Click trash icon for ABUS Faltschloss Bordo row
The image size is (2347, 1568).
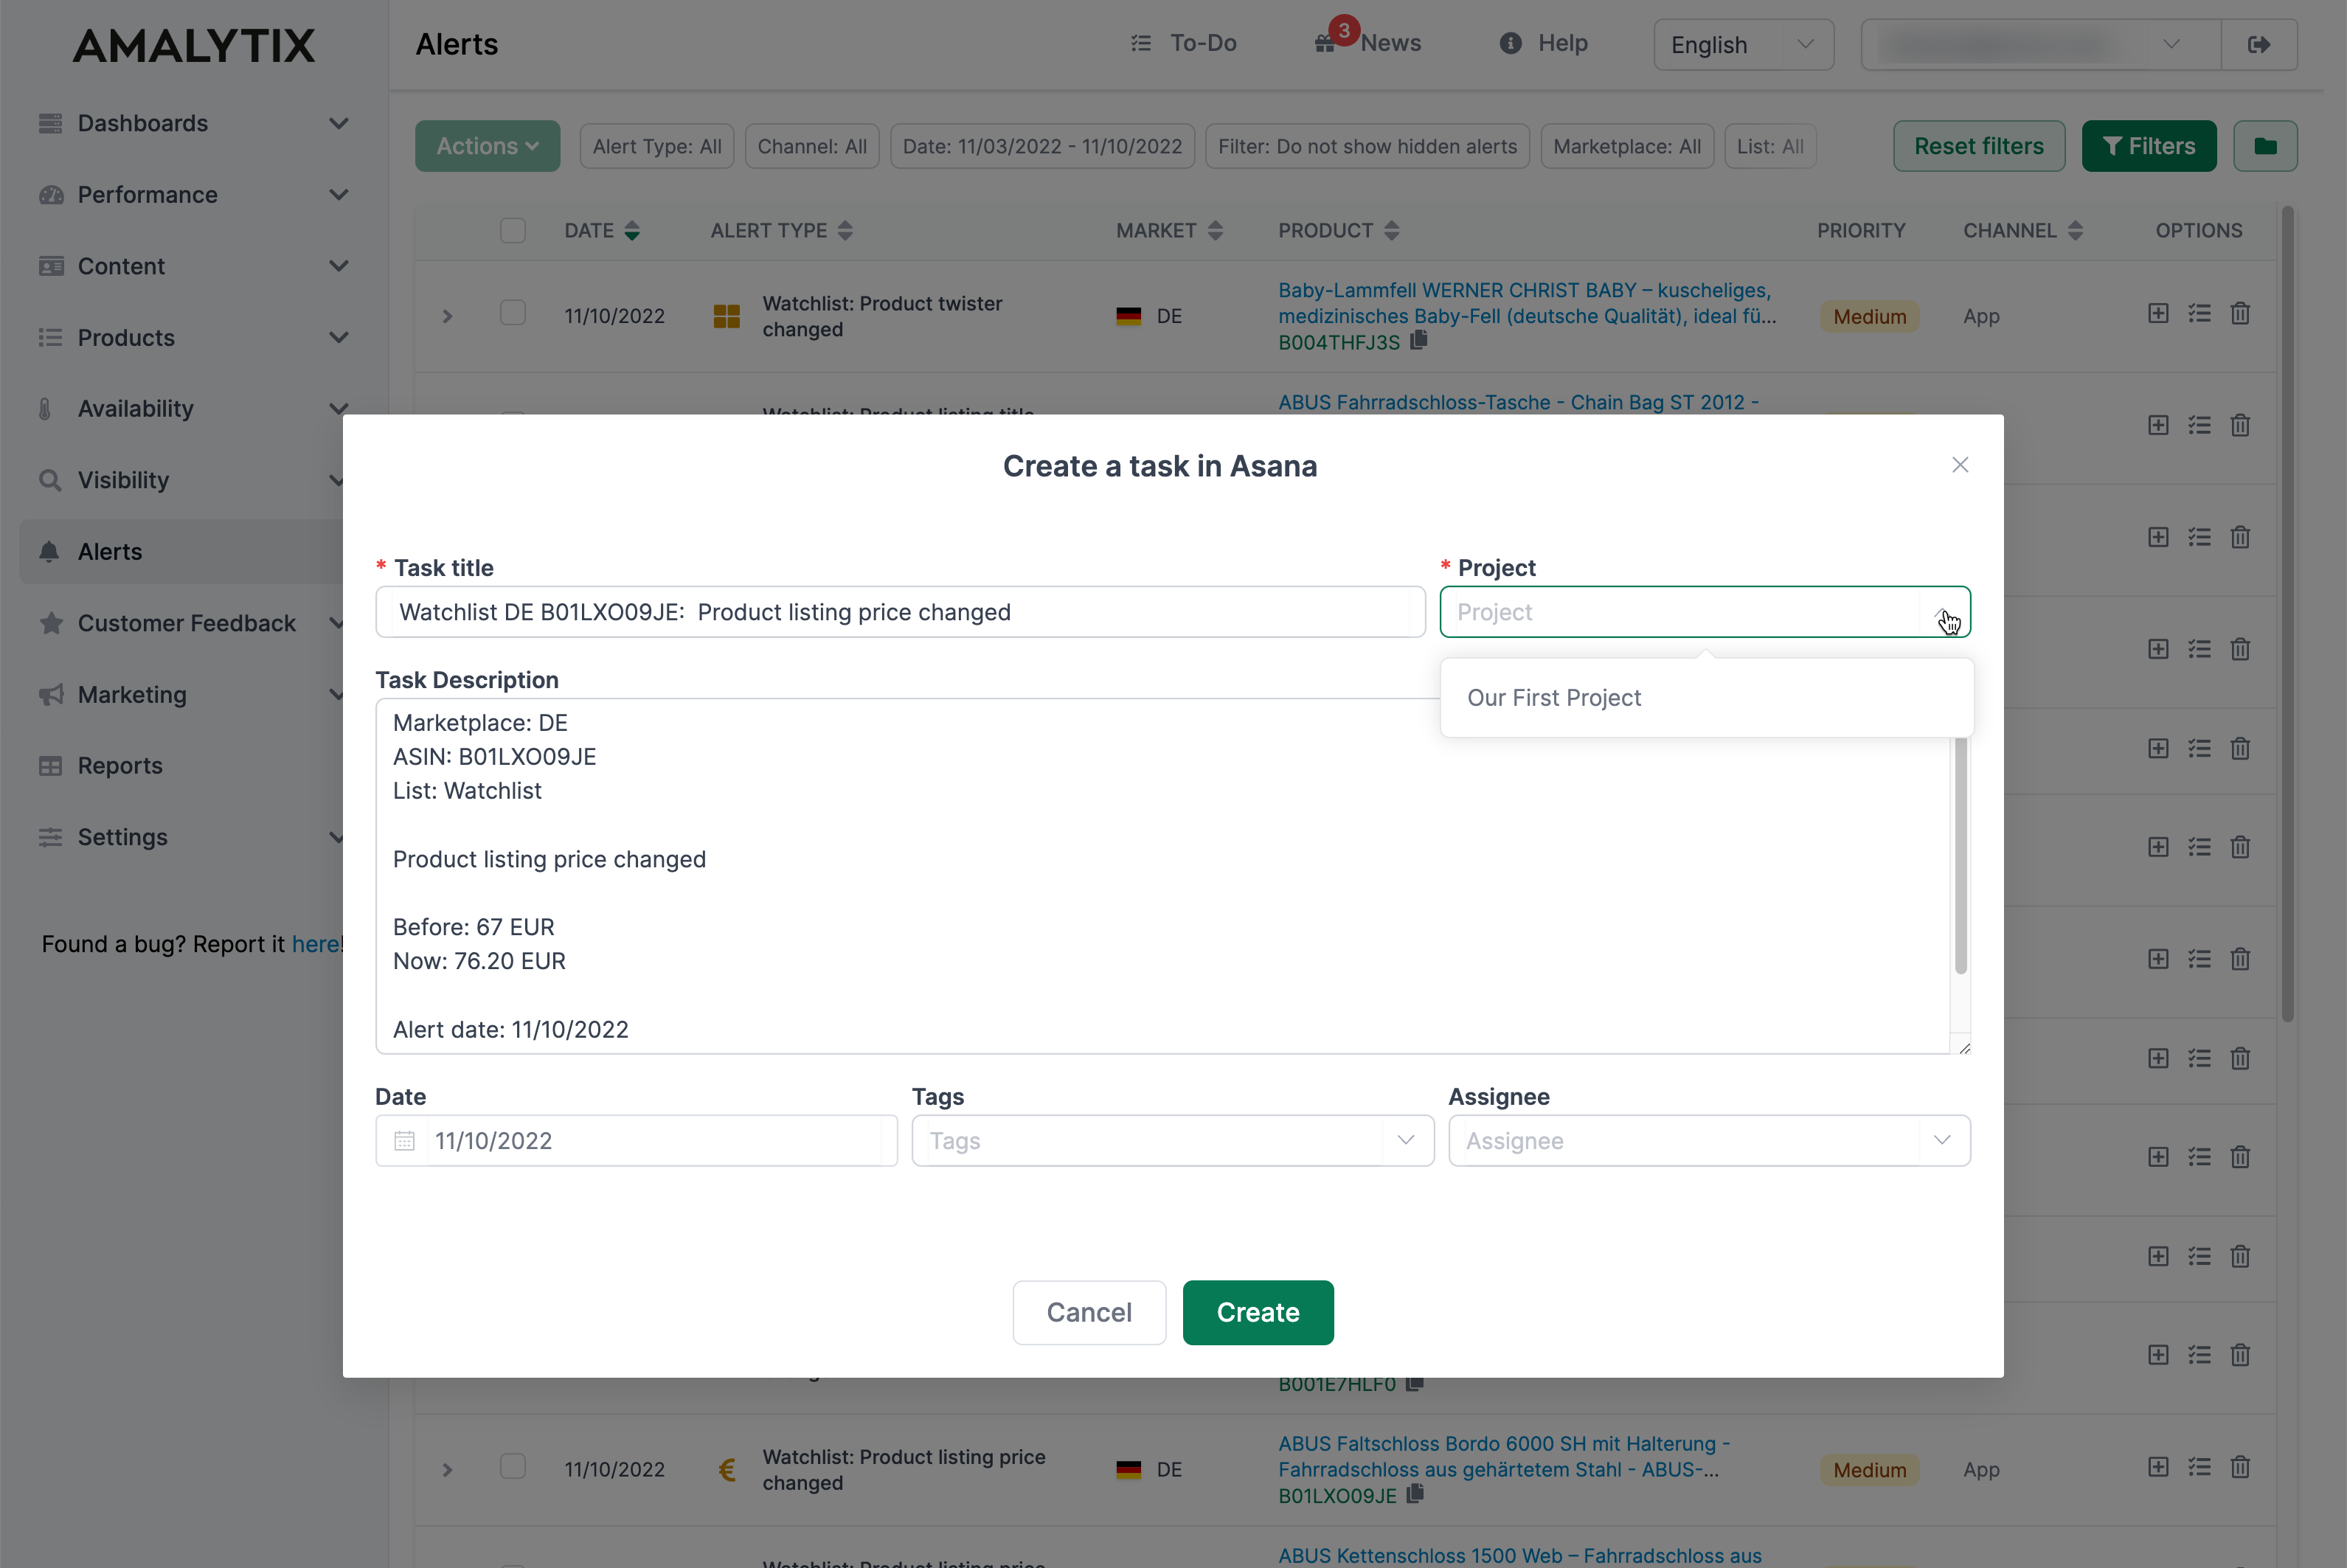click(x=2240, y=1467)
